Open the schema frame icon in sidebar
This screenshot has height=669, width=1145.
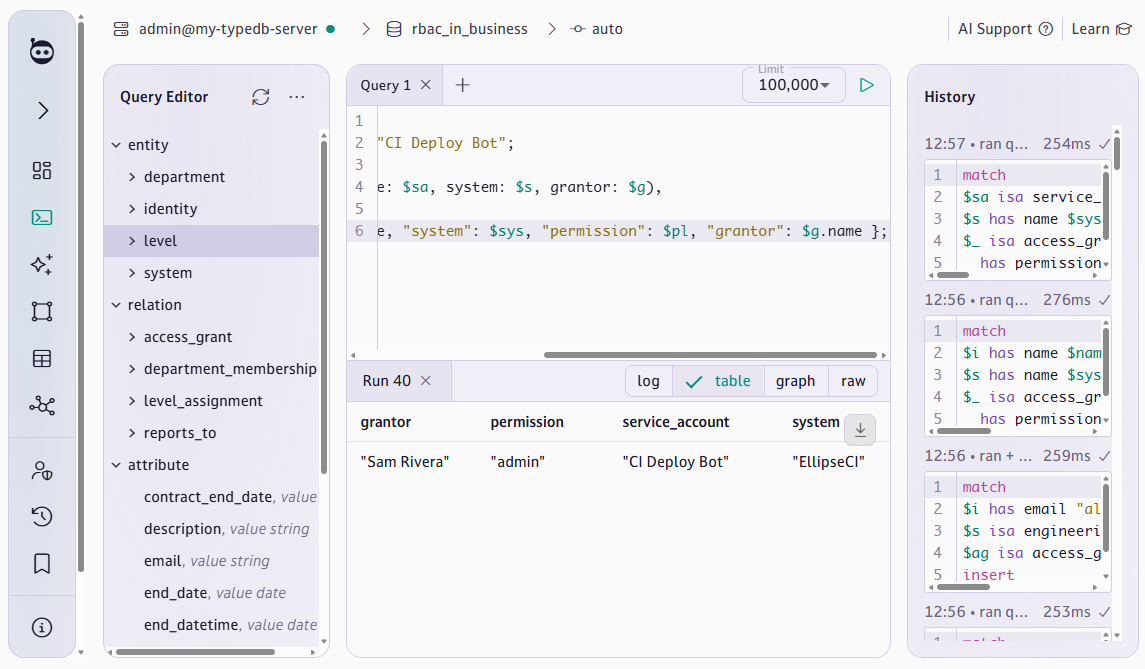click(x=42, y=311)
